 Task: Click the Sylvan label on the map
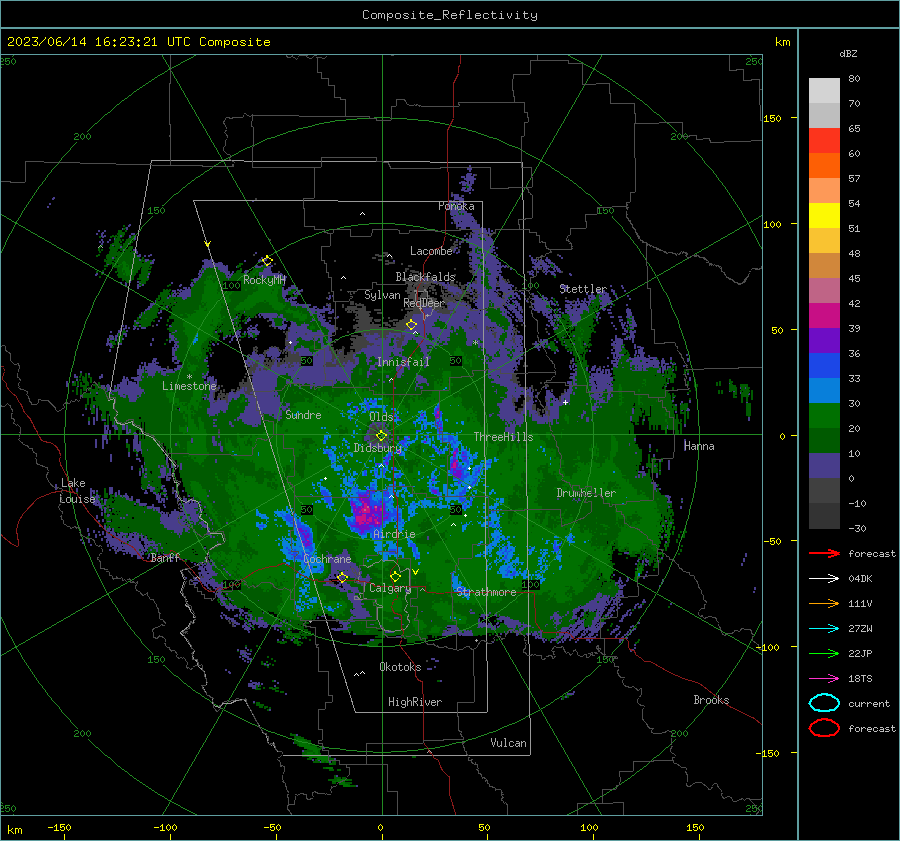tap(382, 295)
